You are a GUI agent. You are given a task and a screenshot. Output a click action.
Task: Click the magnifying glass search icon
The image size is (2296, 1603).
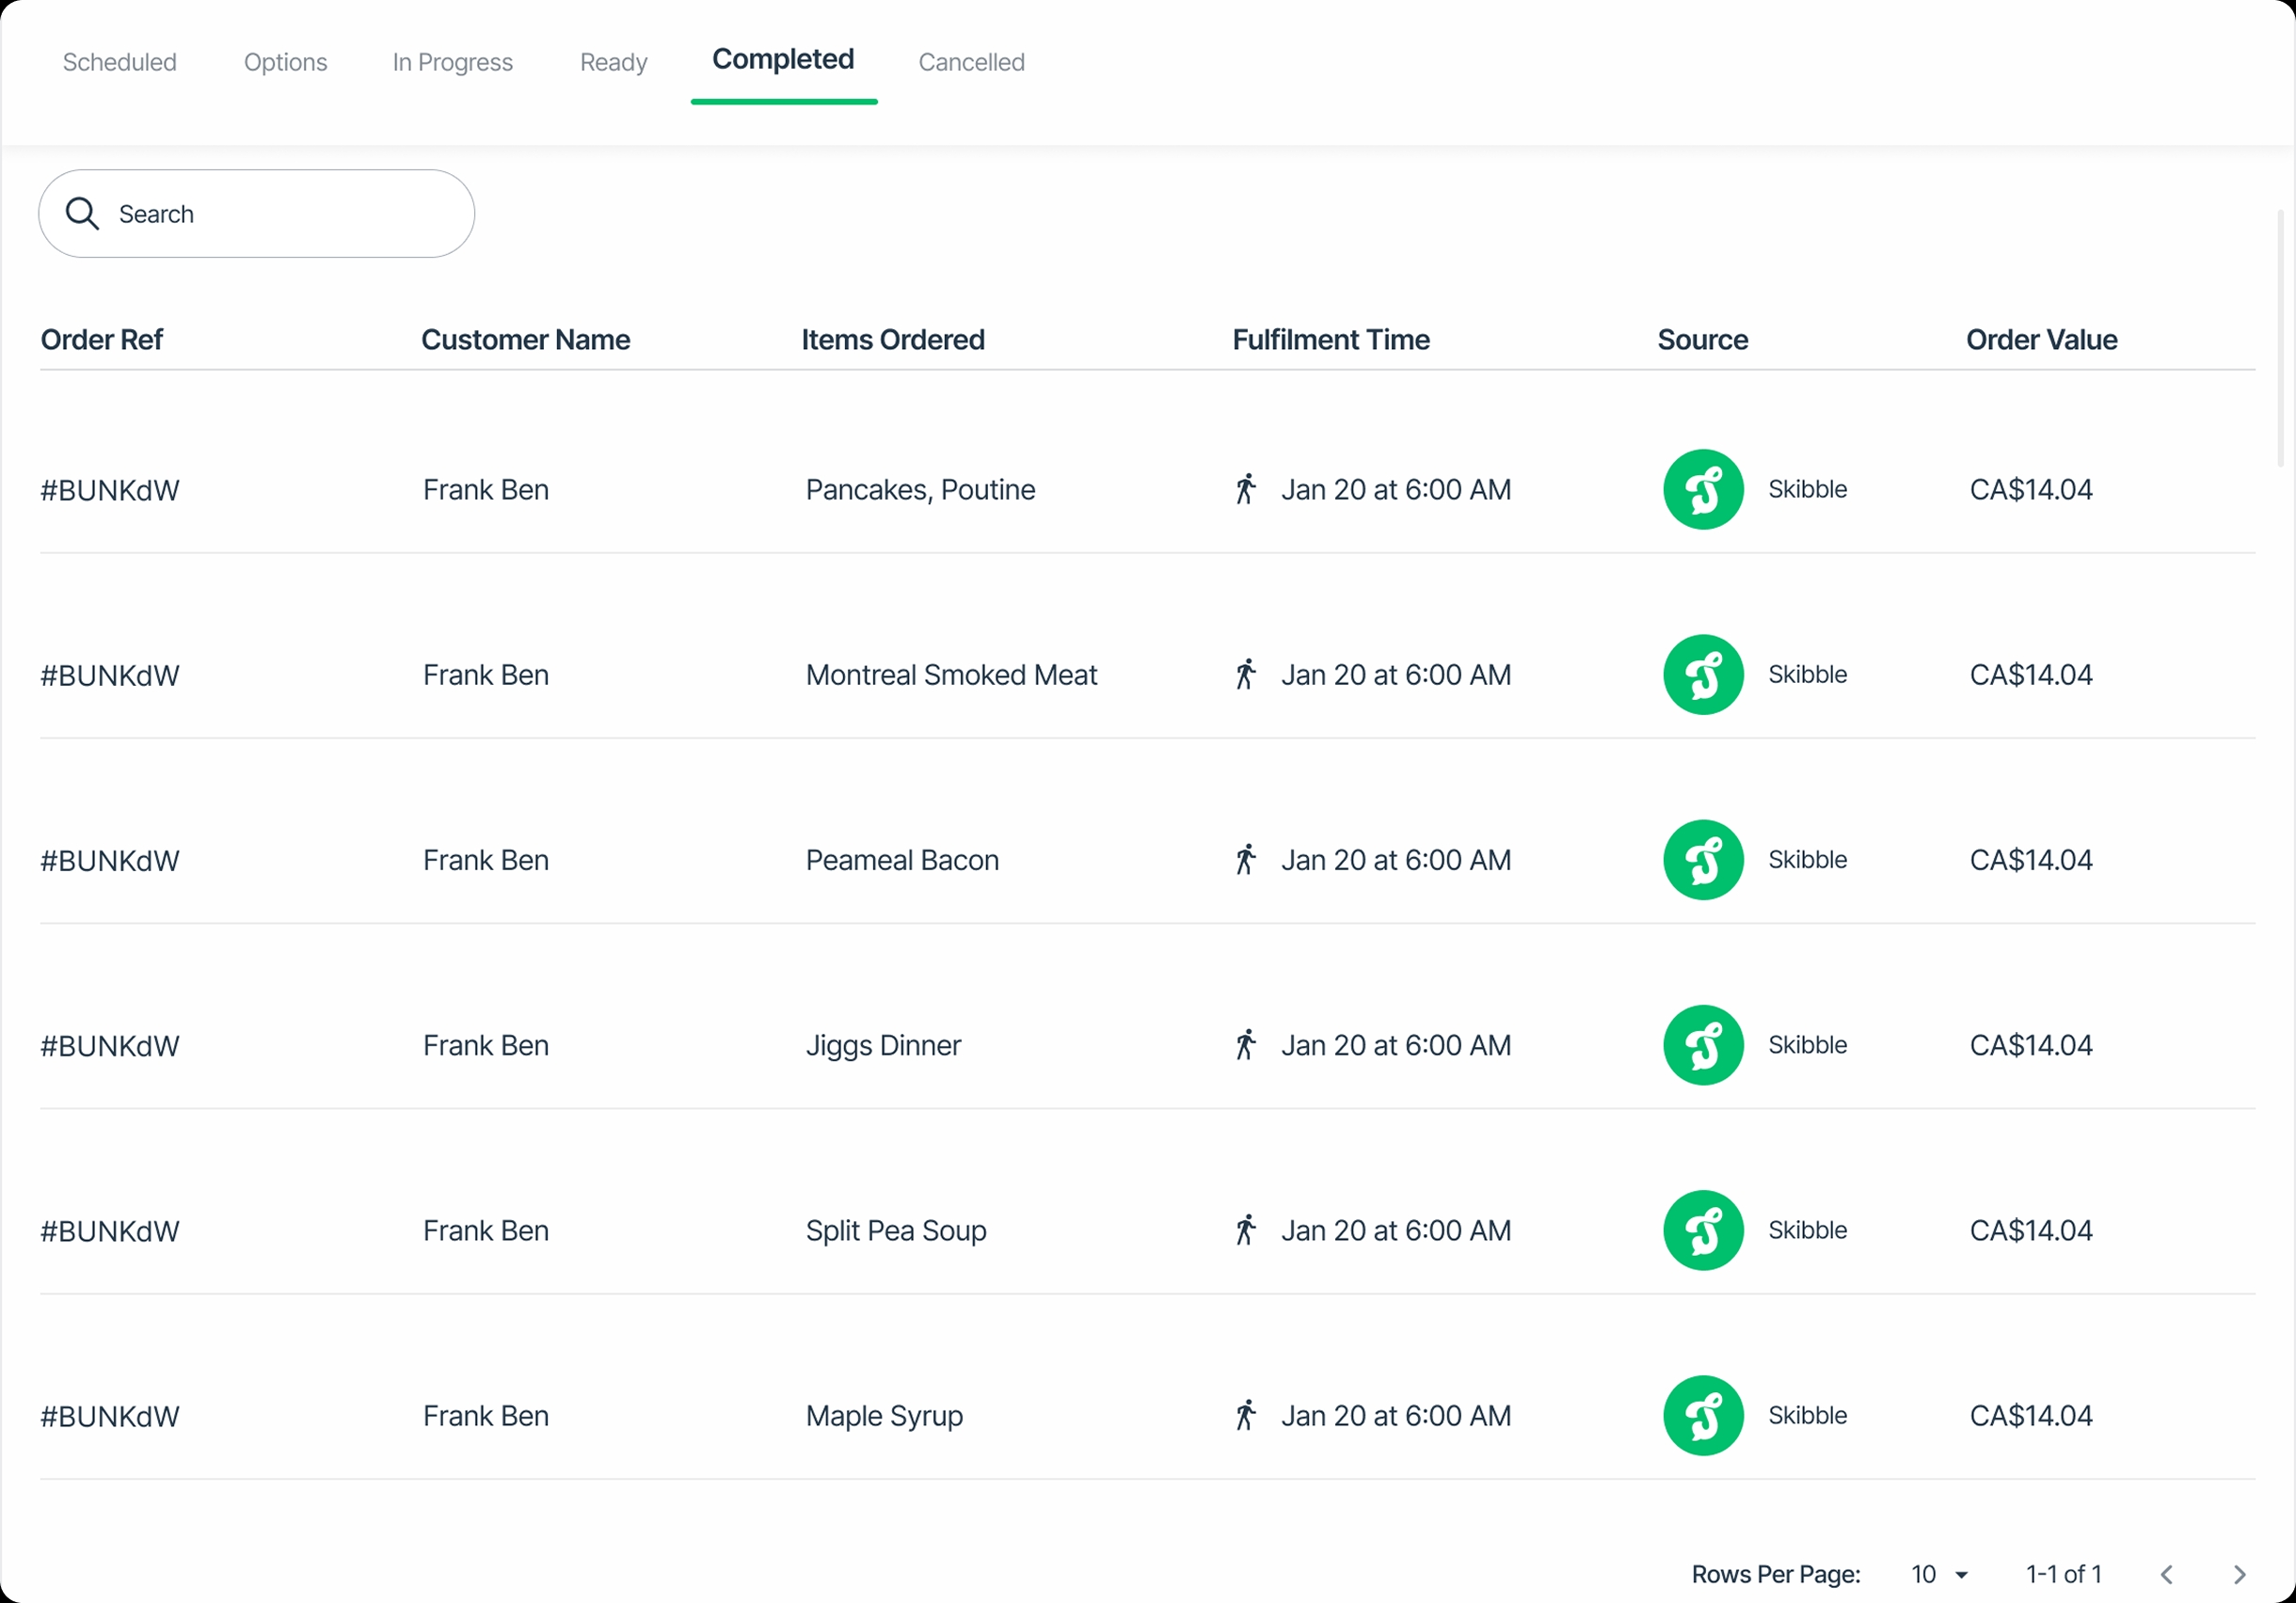pos(82,214)
